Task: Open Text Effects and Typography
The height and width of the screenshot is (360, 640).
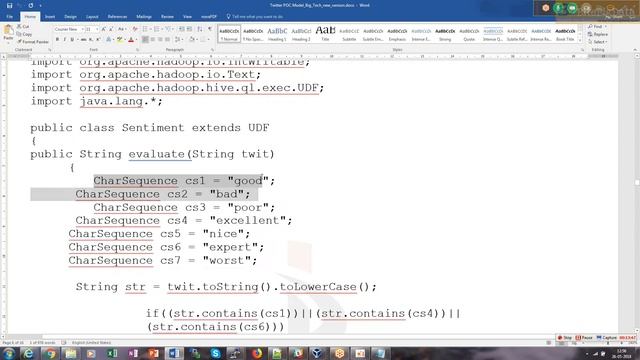Action: (x=109, y=40)
